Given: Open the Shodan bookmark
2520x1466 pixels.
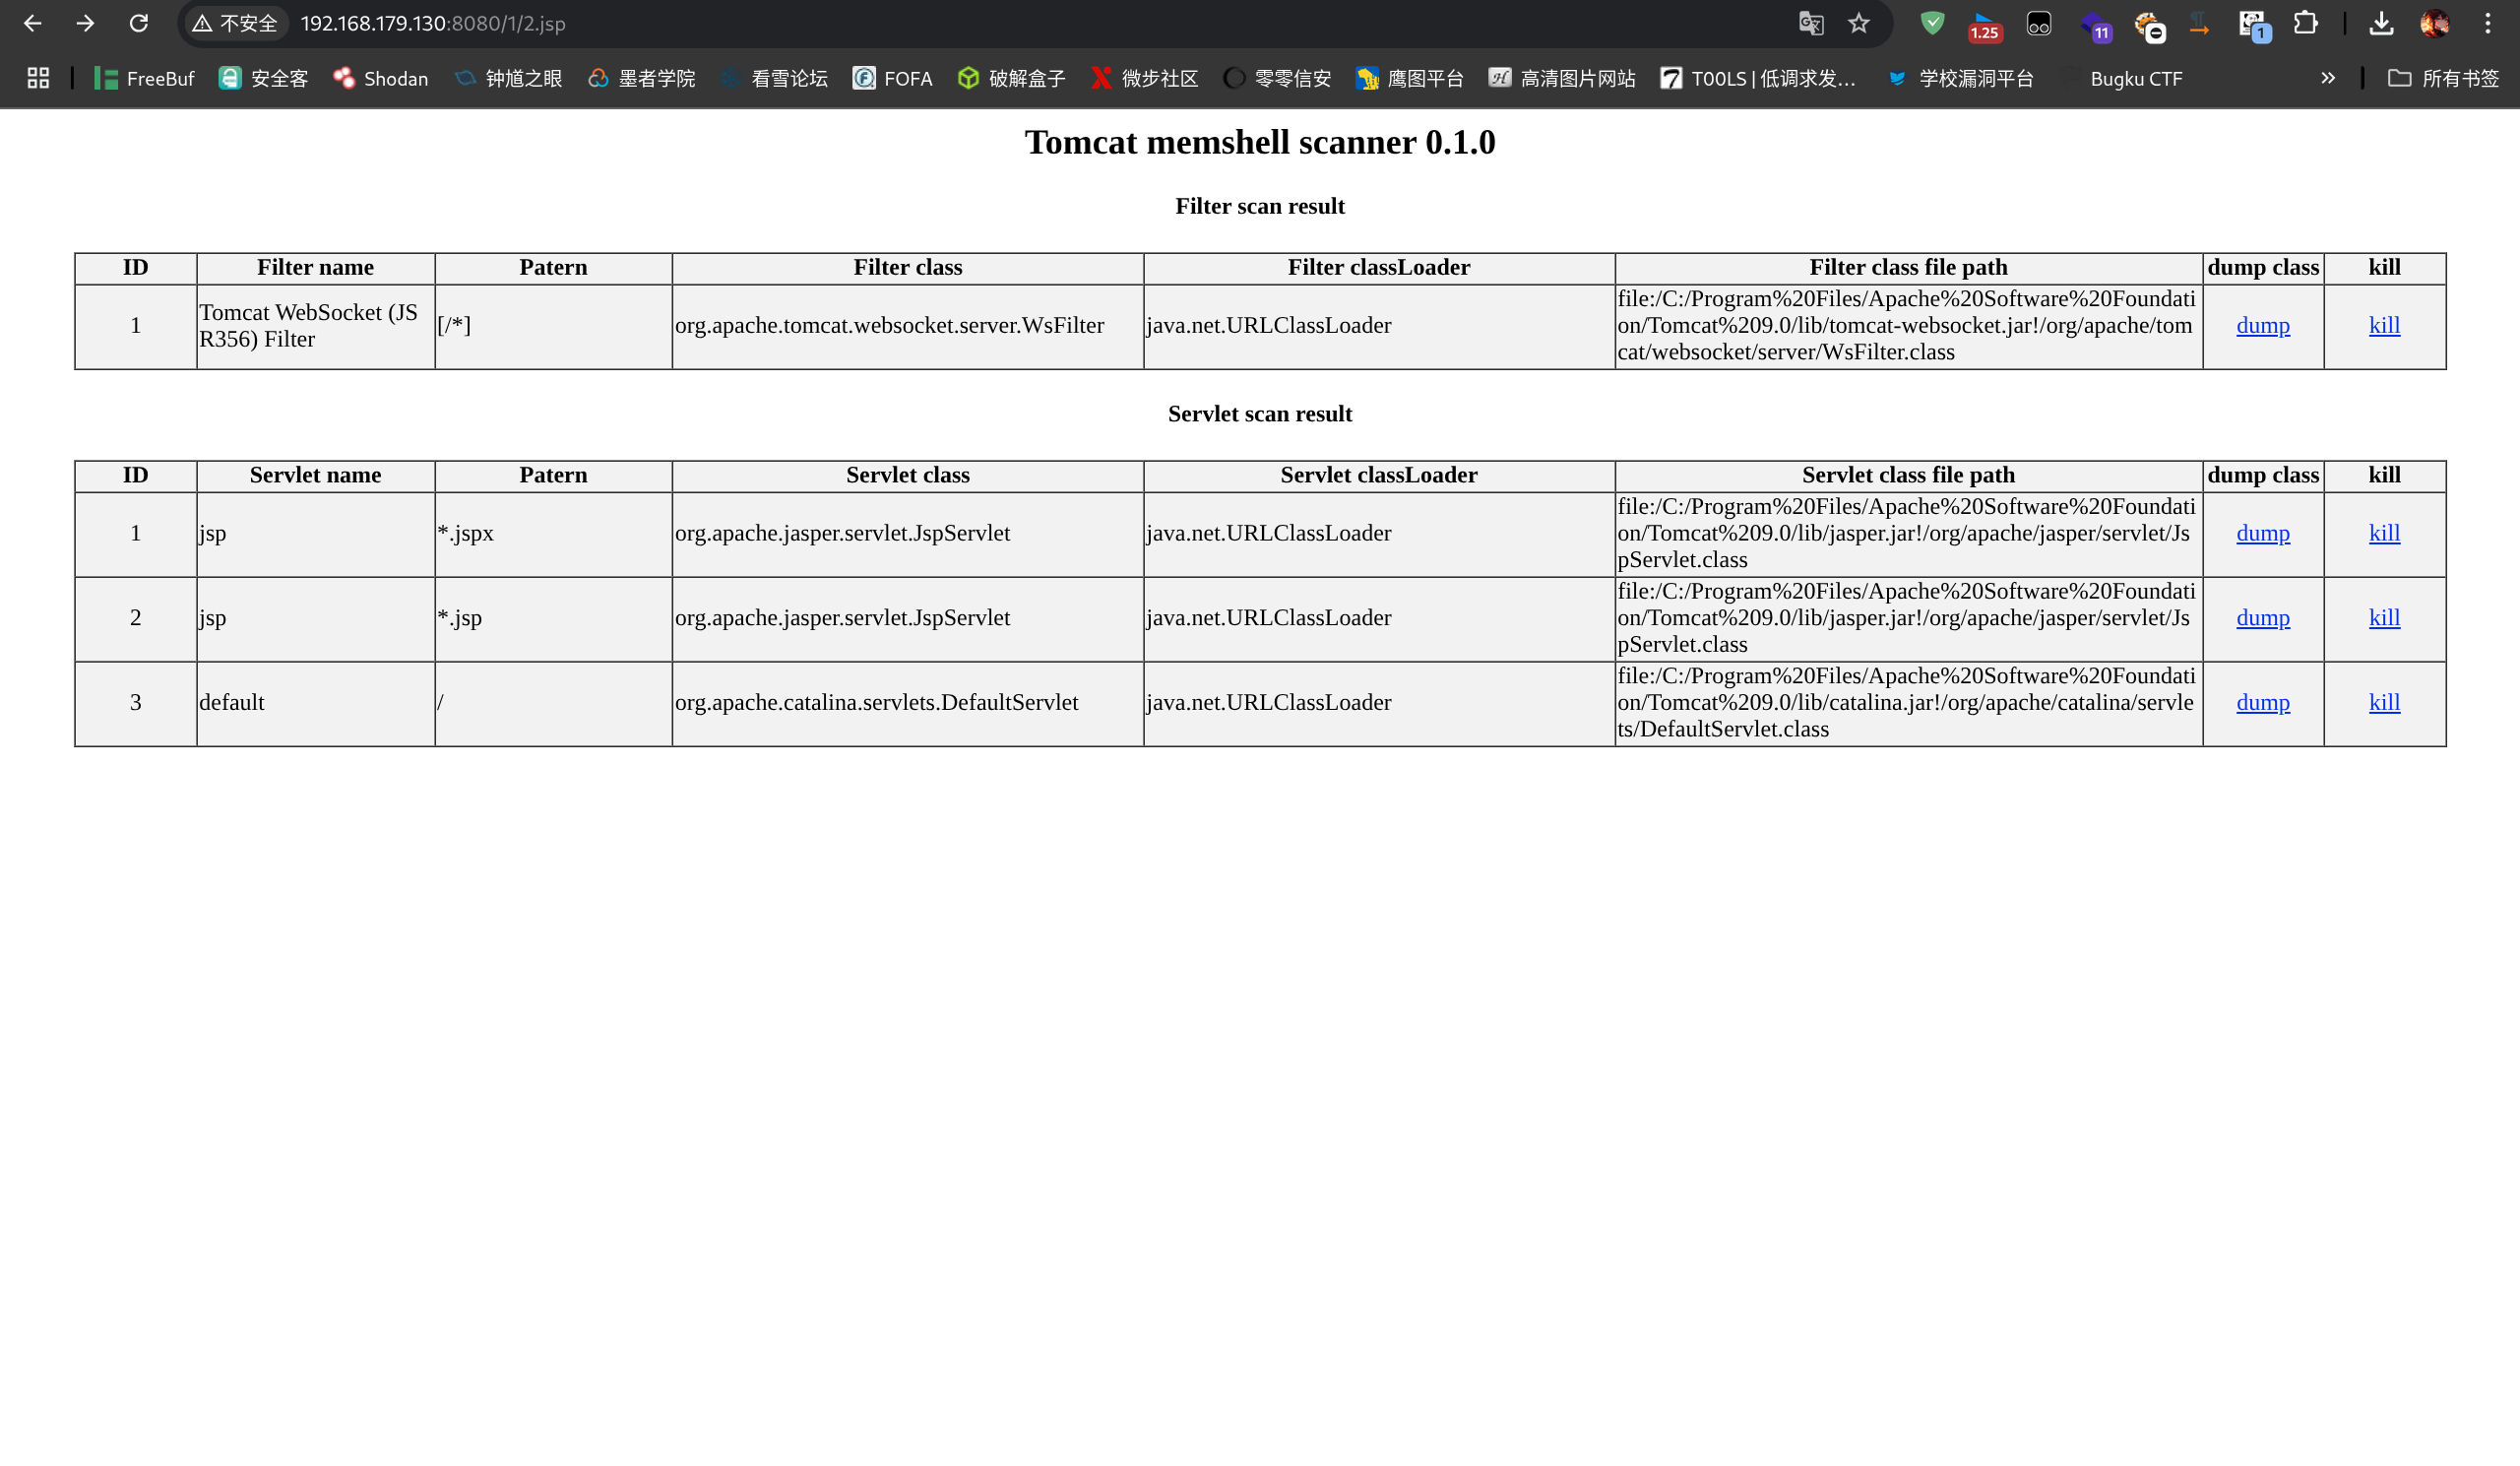Looking at the screenshot, I should [x=381, y=78].
